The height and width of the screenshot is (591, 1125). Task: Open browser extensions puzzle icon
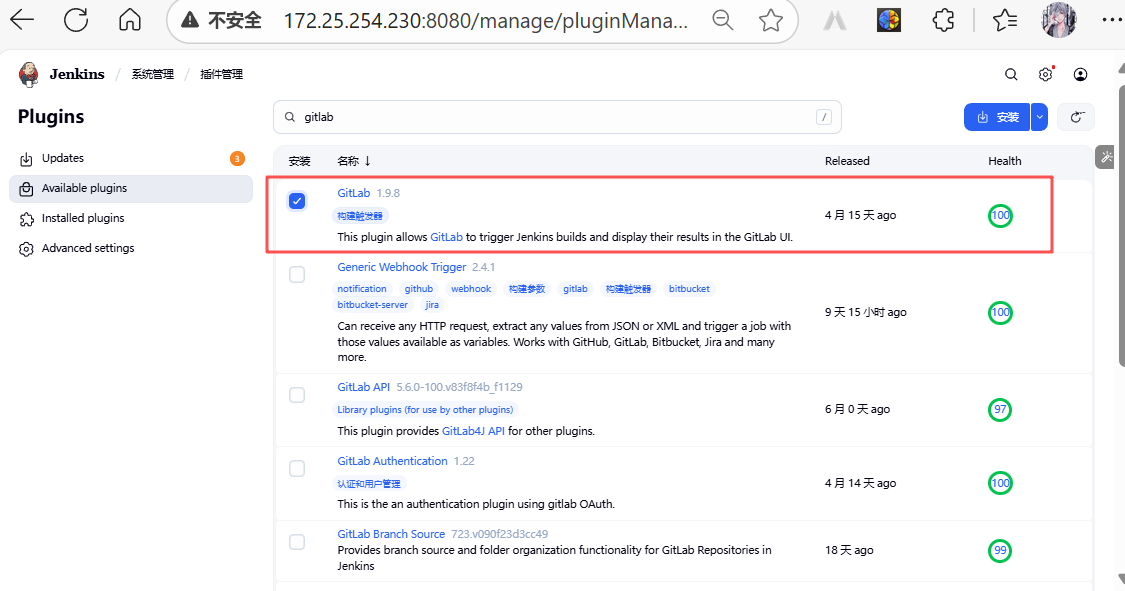click(x=943, y=20)
